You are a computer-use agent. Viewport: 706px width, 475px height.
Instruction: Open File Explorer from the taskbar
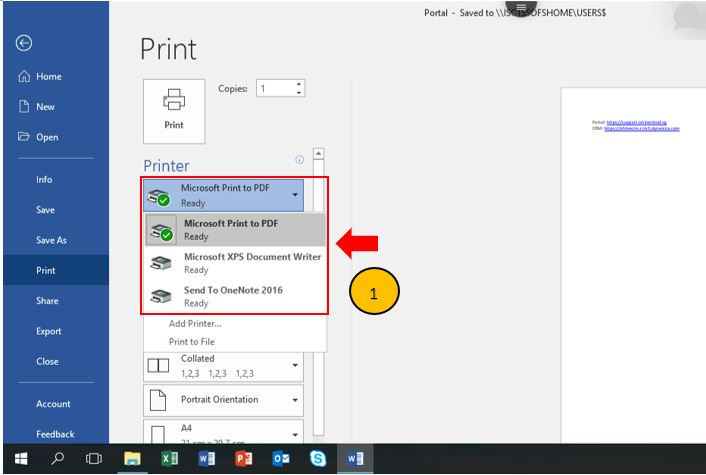click(x=132, y=459)
